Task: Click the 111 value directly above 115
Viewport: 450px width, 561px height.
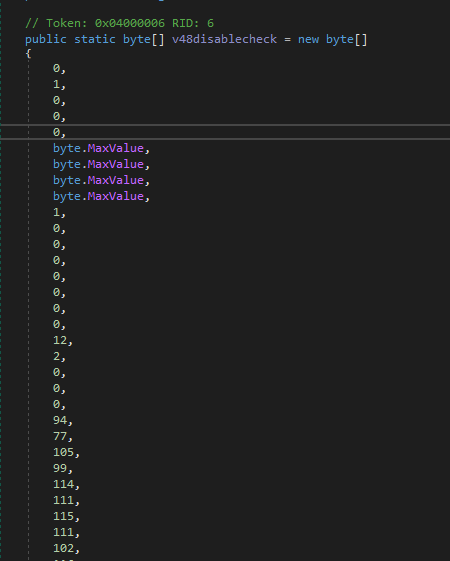Action: pos(63,500)
